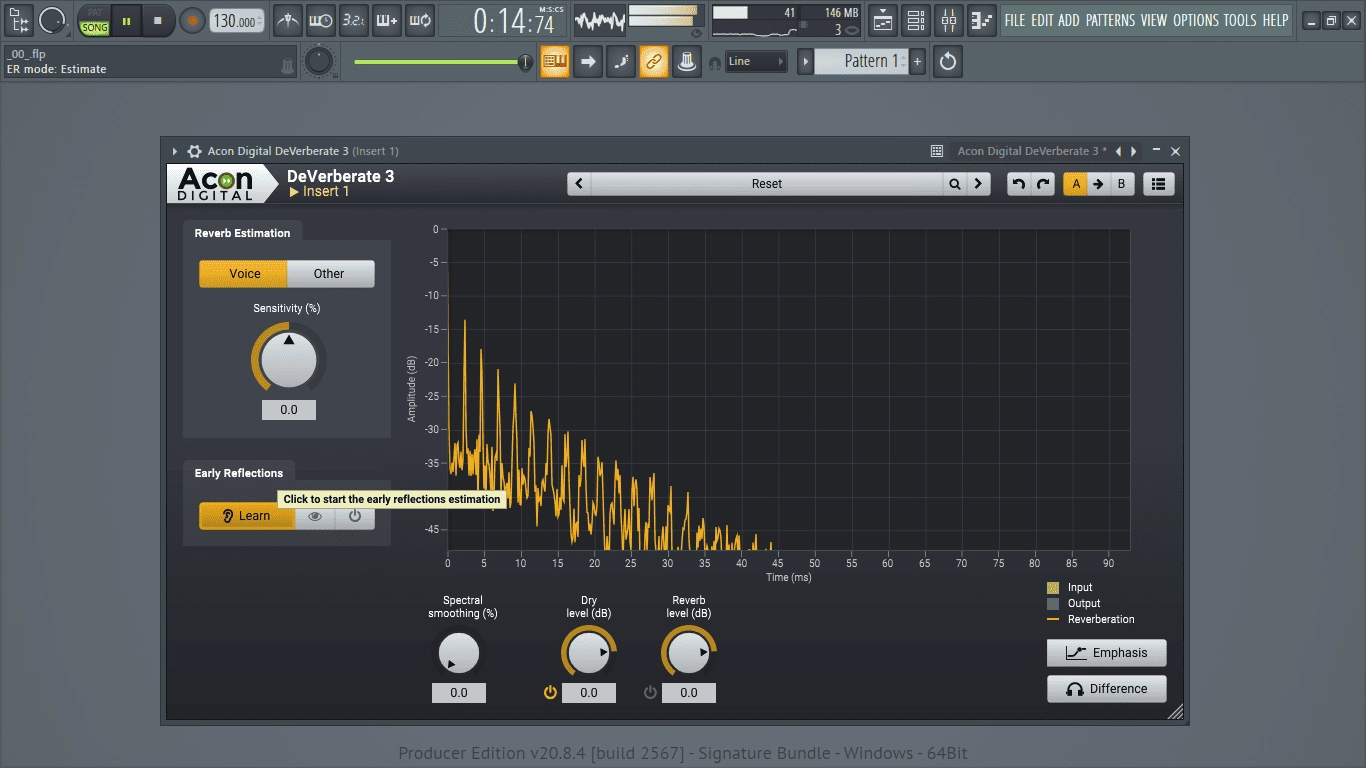Select the B comparison setting
Screen dimensions: 1366x768
[1122, 184]
